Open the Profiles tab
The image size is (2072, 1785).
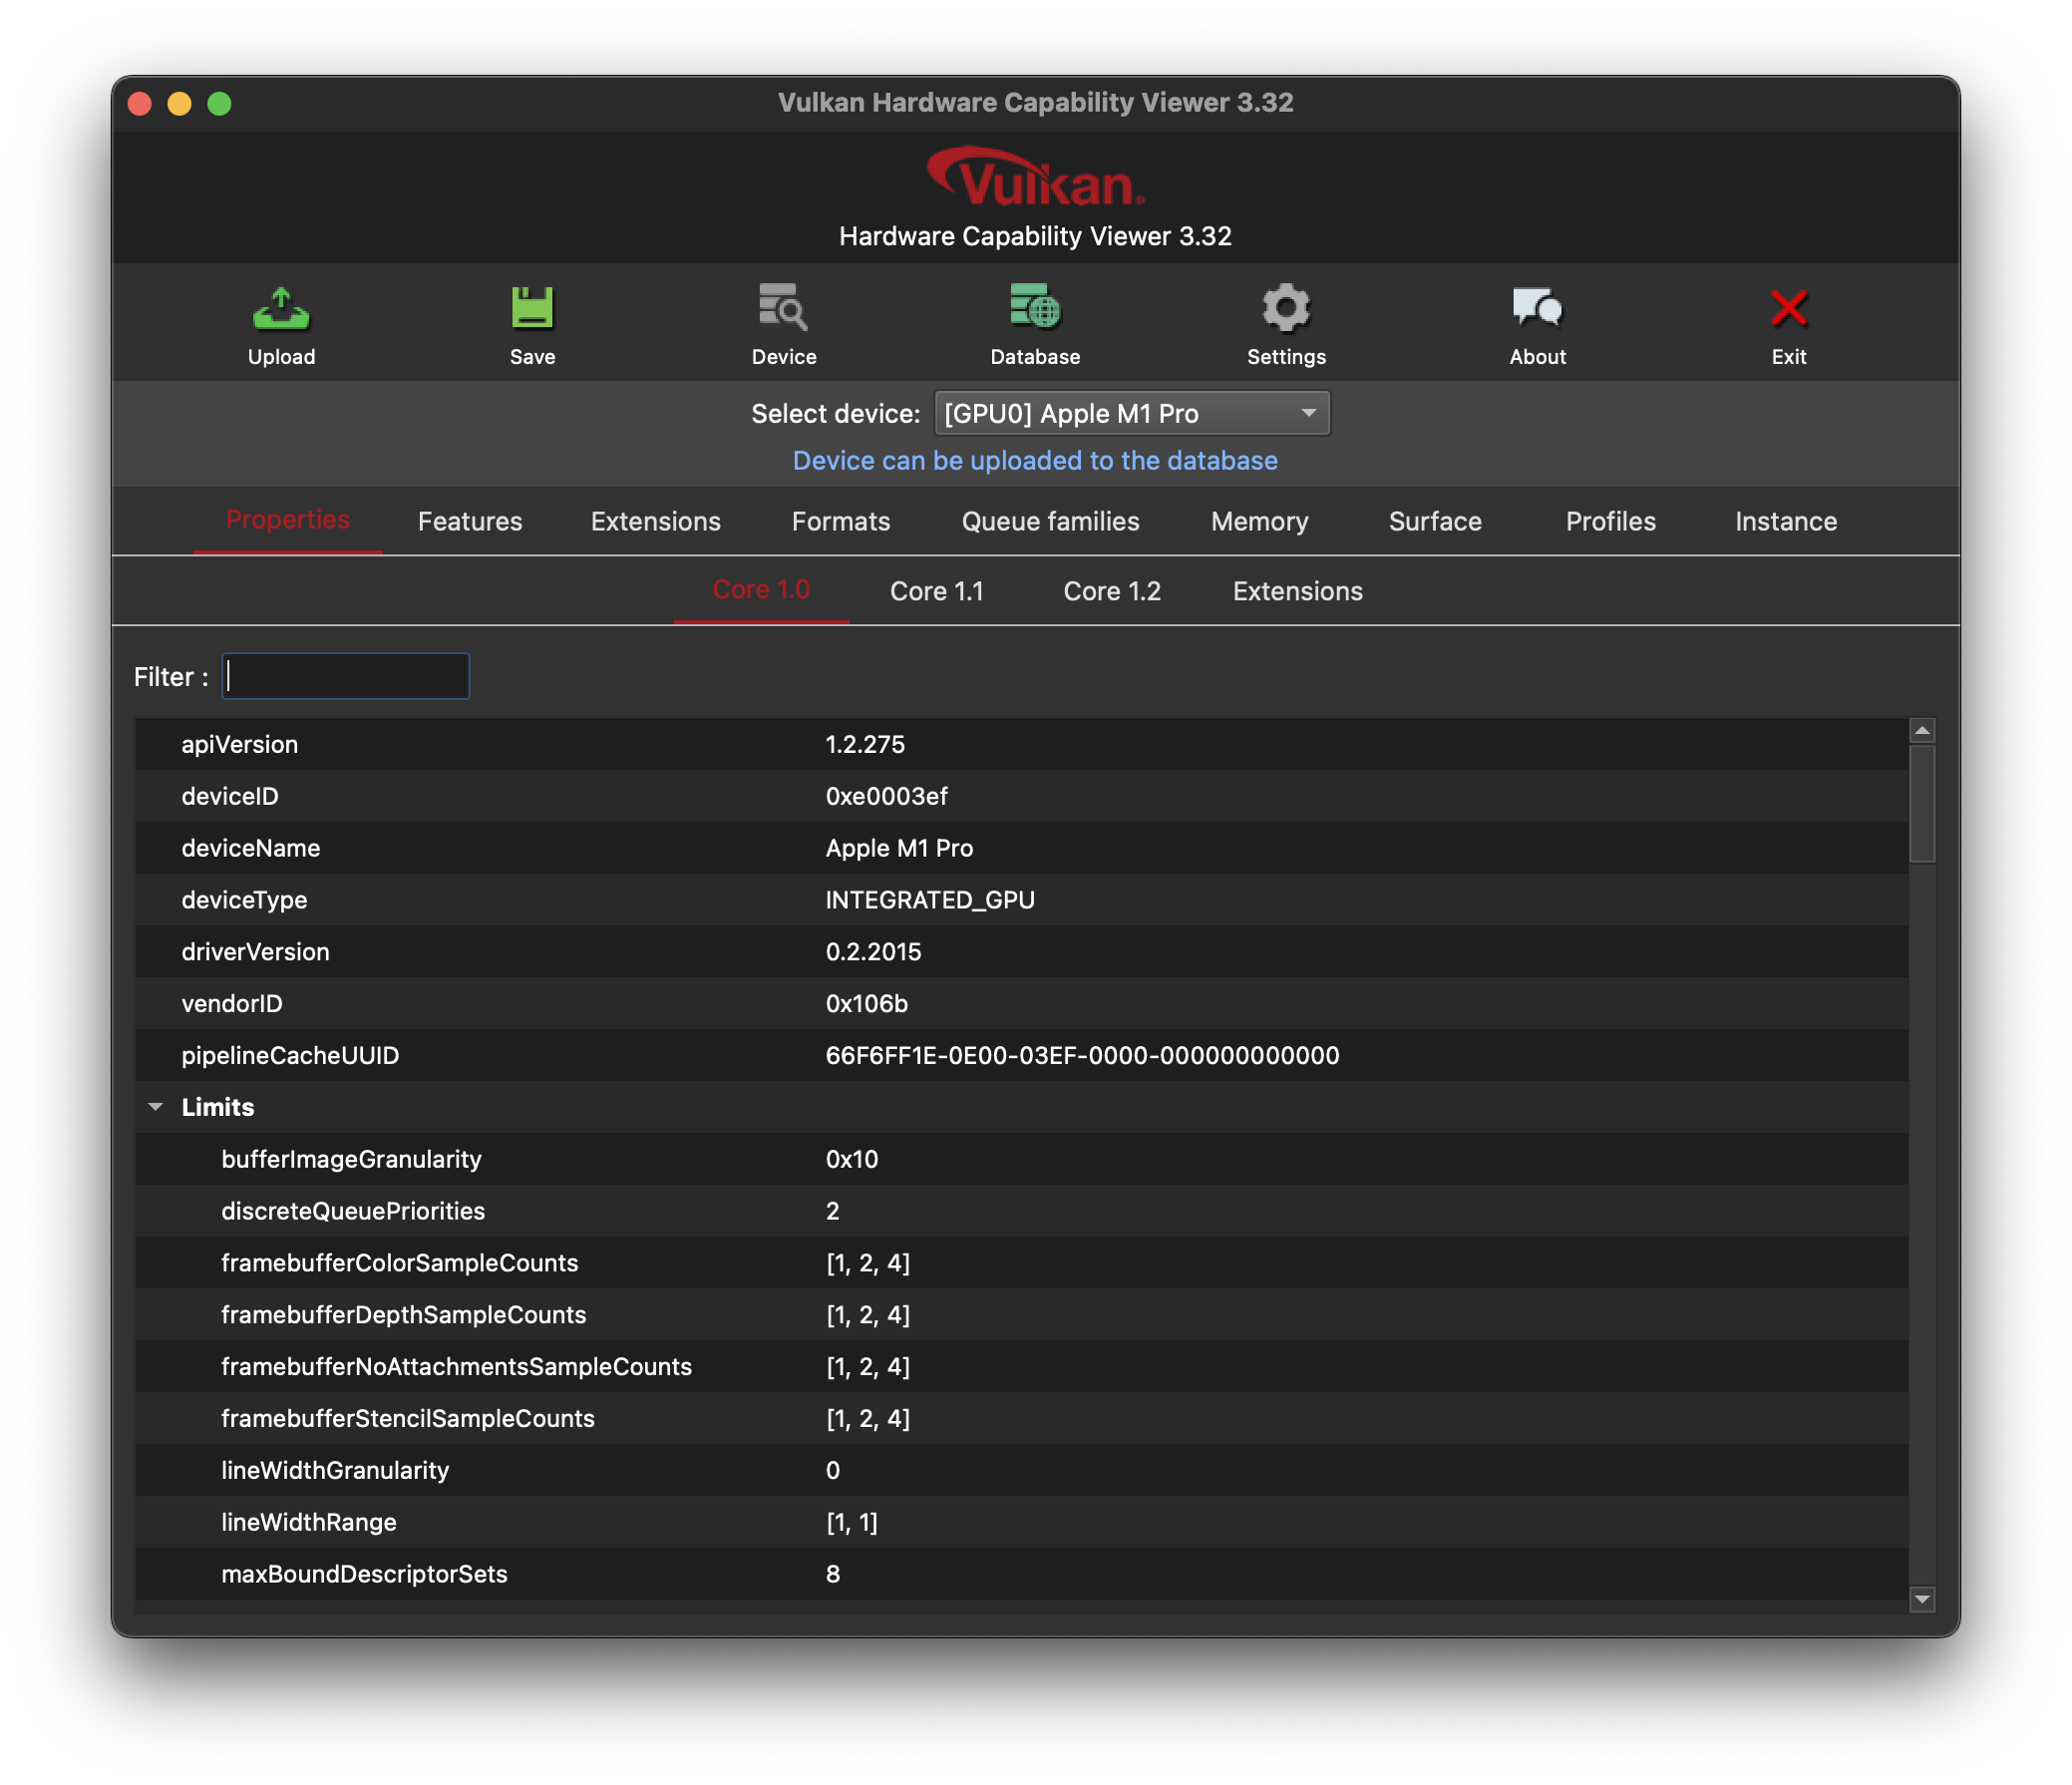coord(1610,521)
